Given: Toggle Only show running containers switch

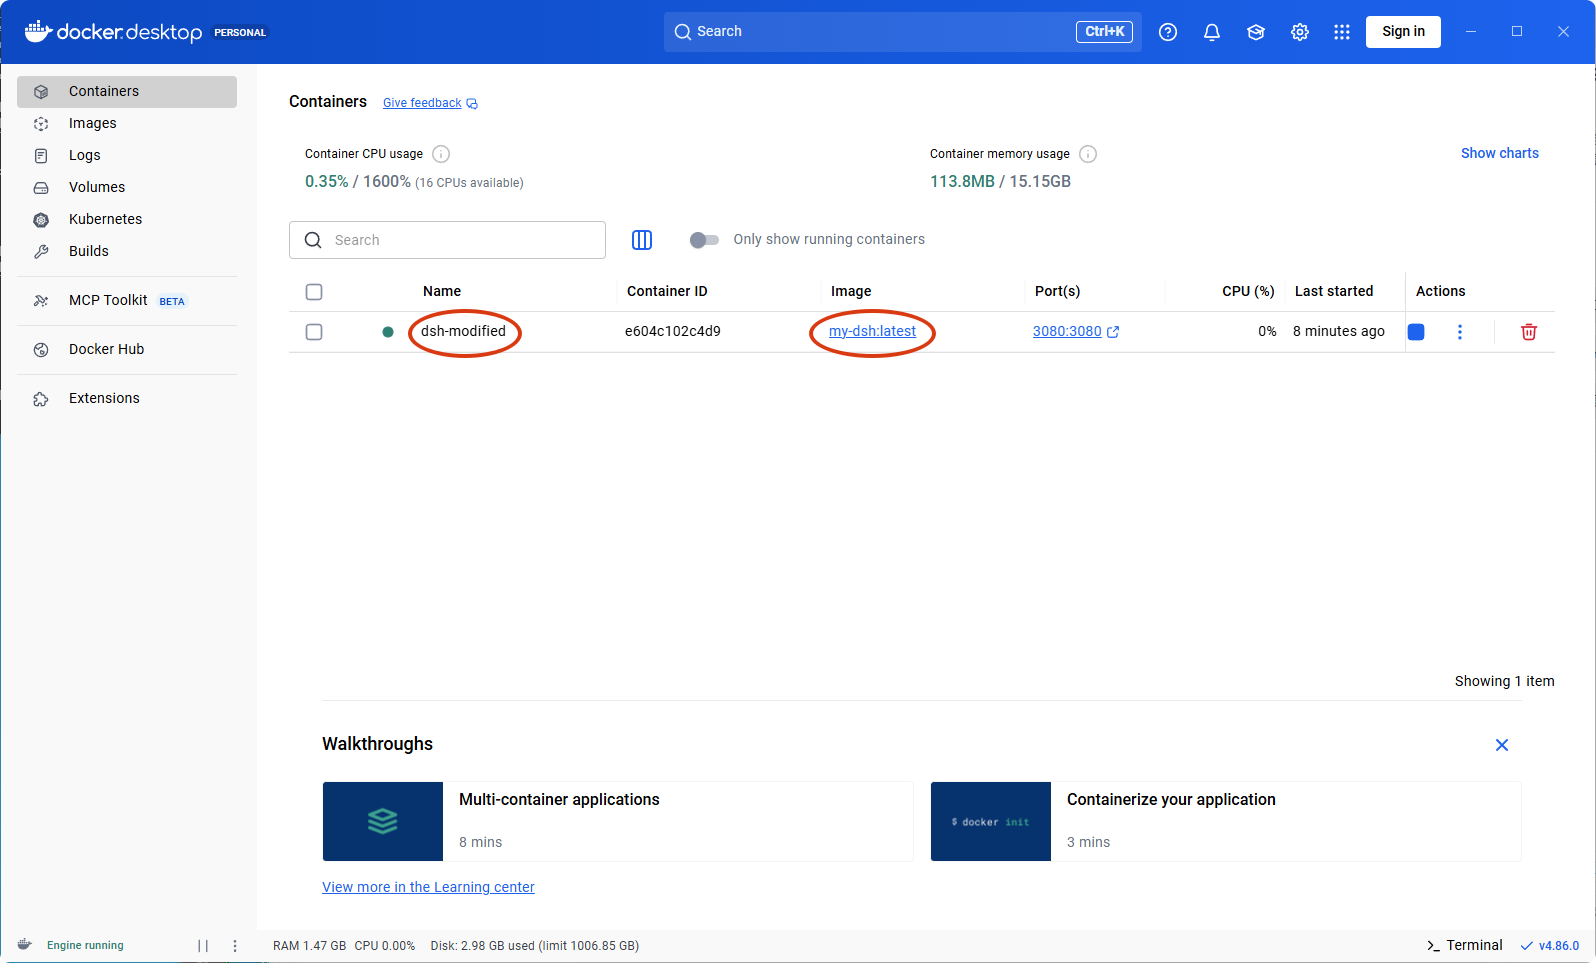Looking at the screenshot, I should [704, 240].
